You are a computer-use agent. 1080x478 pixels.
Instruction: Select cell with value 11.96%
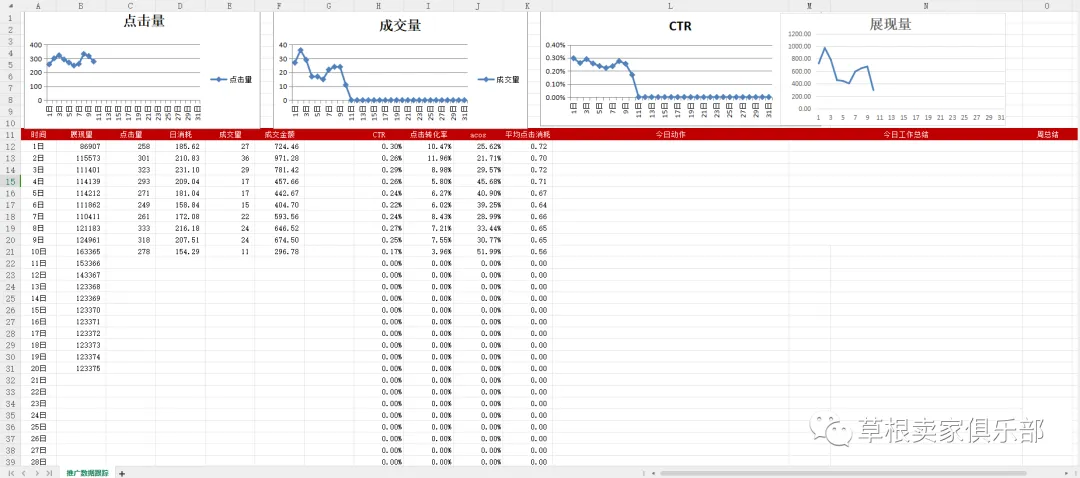428,158
